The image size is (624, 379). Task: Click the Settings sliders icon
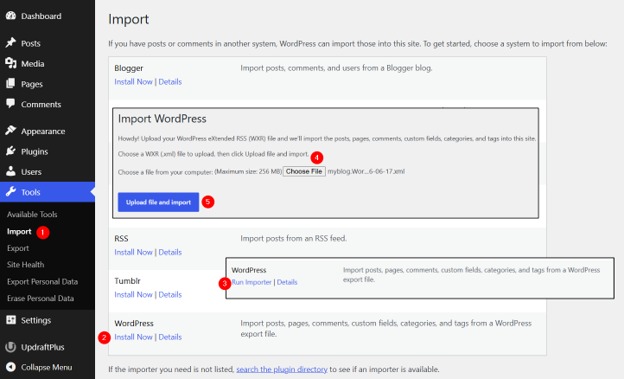tap(11, 320)
